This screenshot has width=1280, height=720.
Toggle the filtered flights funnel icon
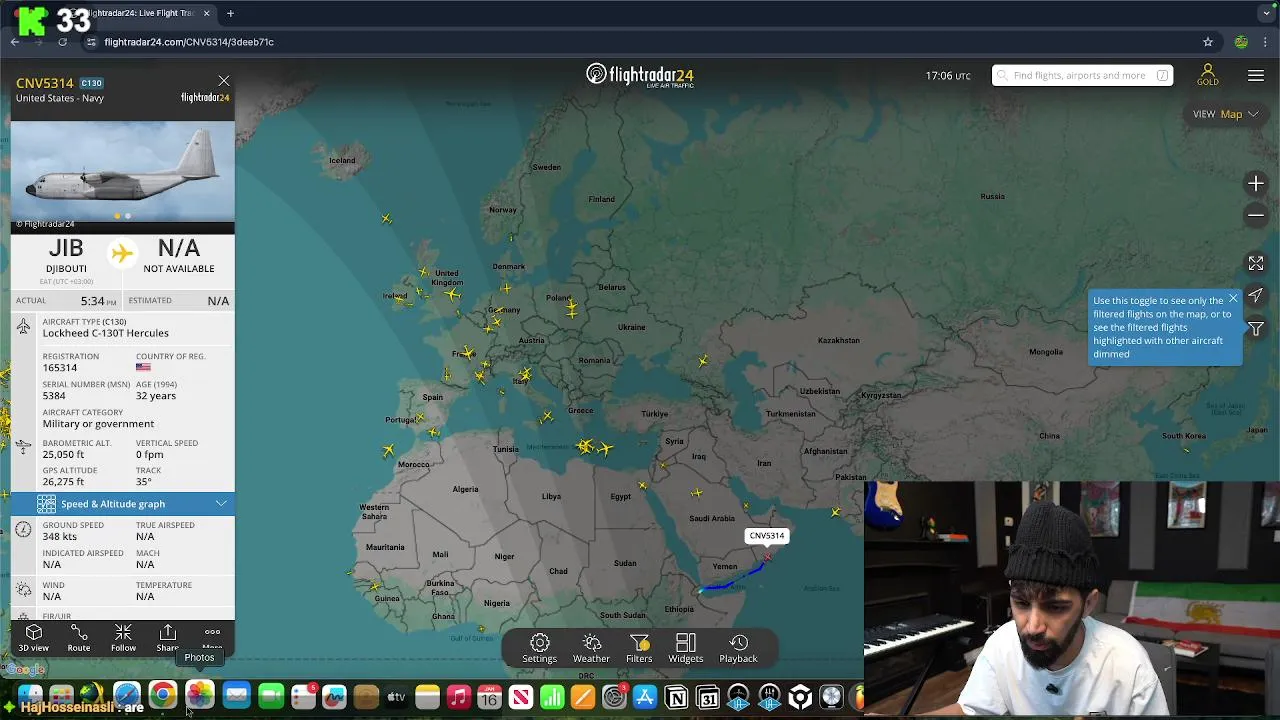[1256, 329]
